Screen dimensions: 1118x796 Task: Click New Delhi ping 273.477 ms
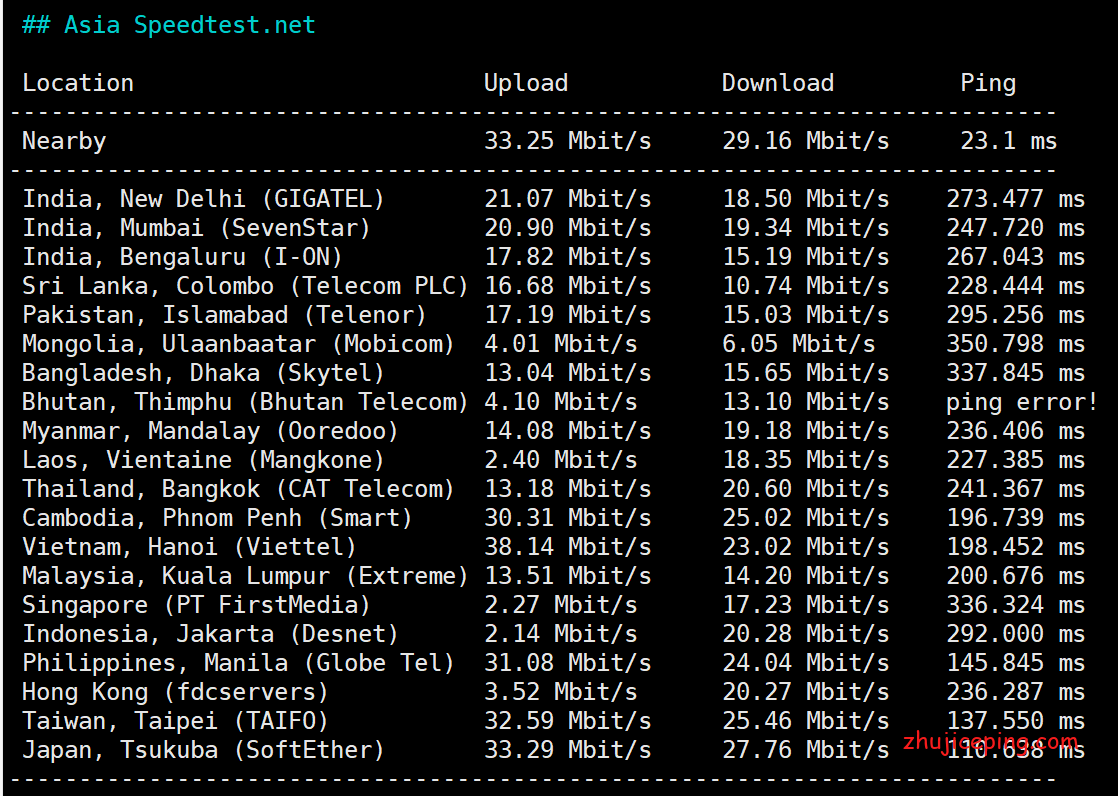tap(1016, 198)
